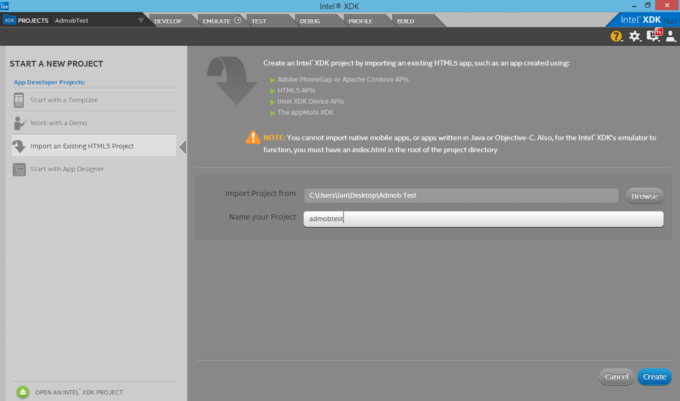Image resolution: width=680 pixels, height=401 pixels.
Task: Click the XDK Projects logo icon
Action: coord(9,20)
